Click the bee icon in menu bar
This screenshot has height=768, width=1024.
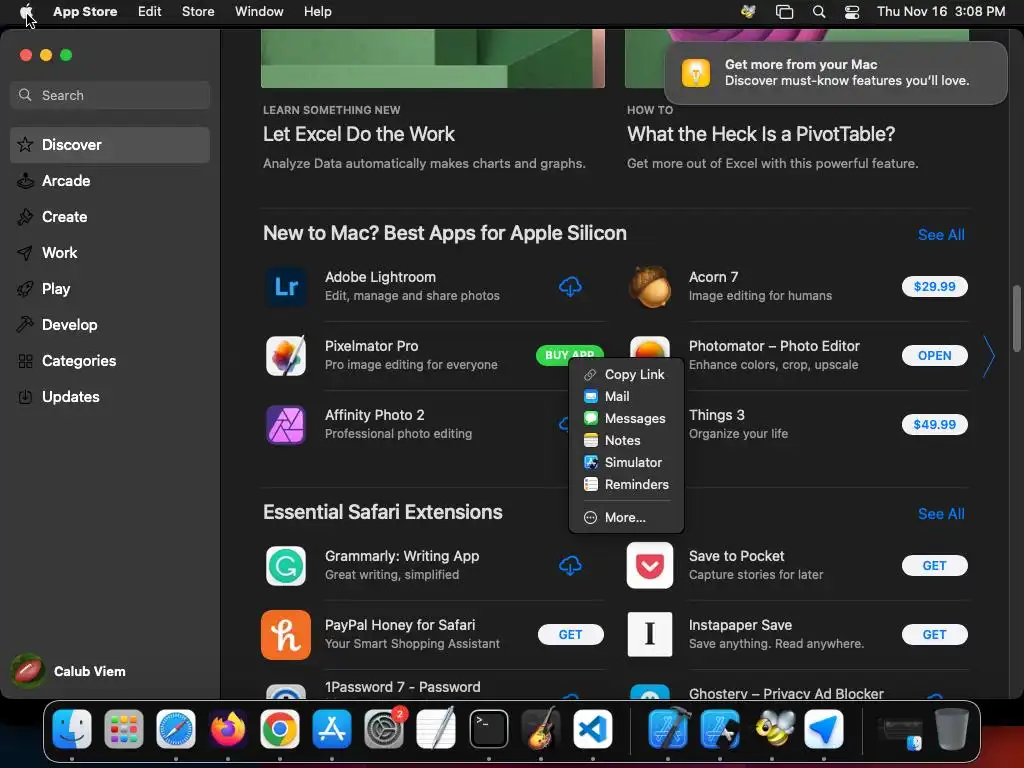[748, 12]
